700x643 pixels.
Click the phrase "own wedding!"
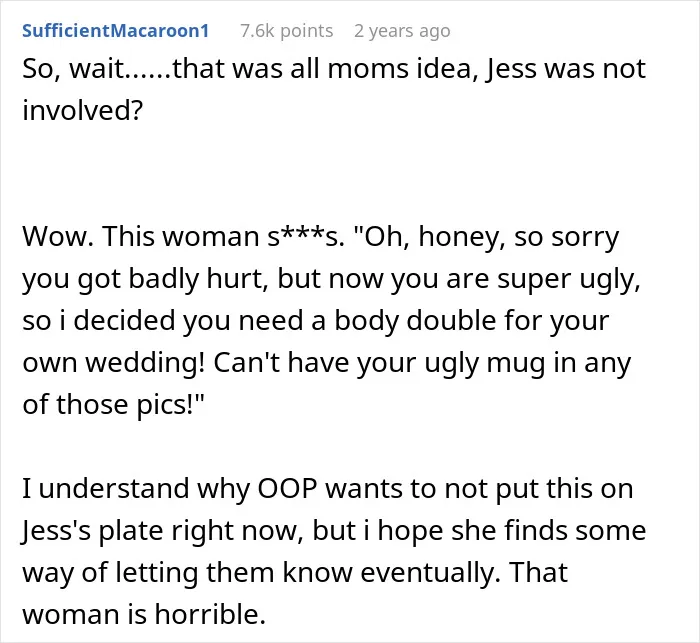tap(114, 363)
